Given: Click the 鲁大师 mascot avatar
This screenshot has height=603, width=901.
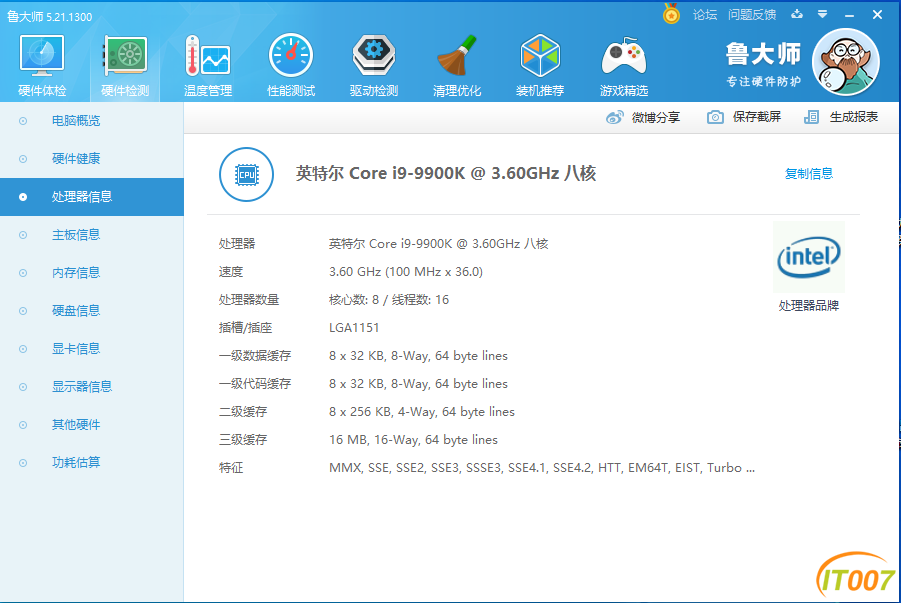Looking at the screenshot, I should coord(845,62).
